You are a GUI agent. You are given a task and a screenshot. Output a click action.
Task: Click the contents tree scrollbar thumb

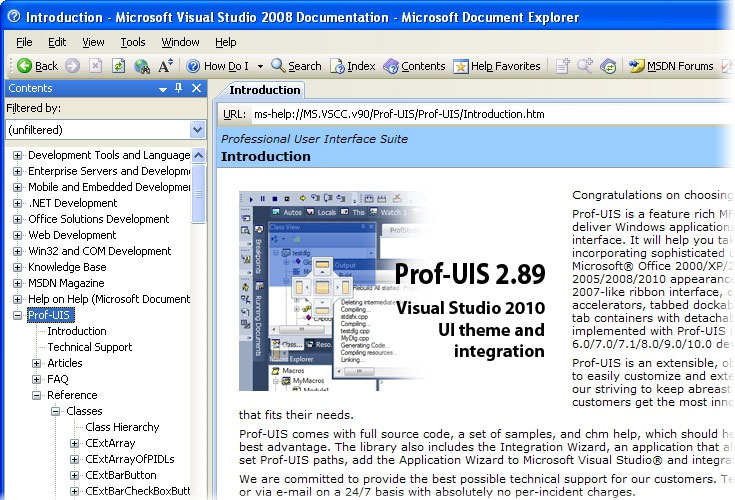point(199,193)
